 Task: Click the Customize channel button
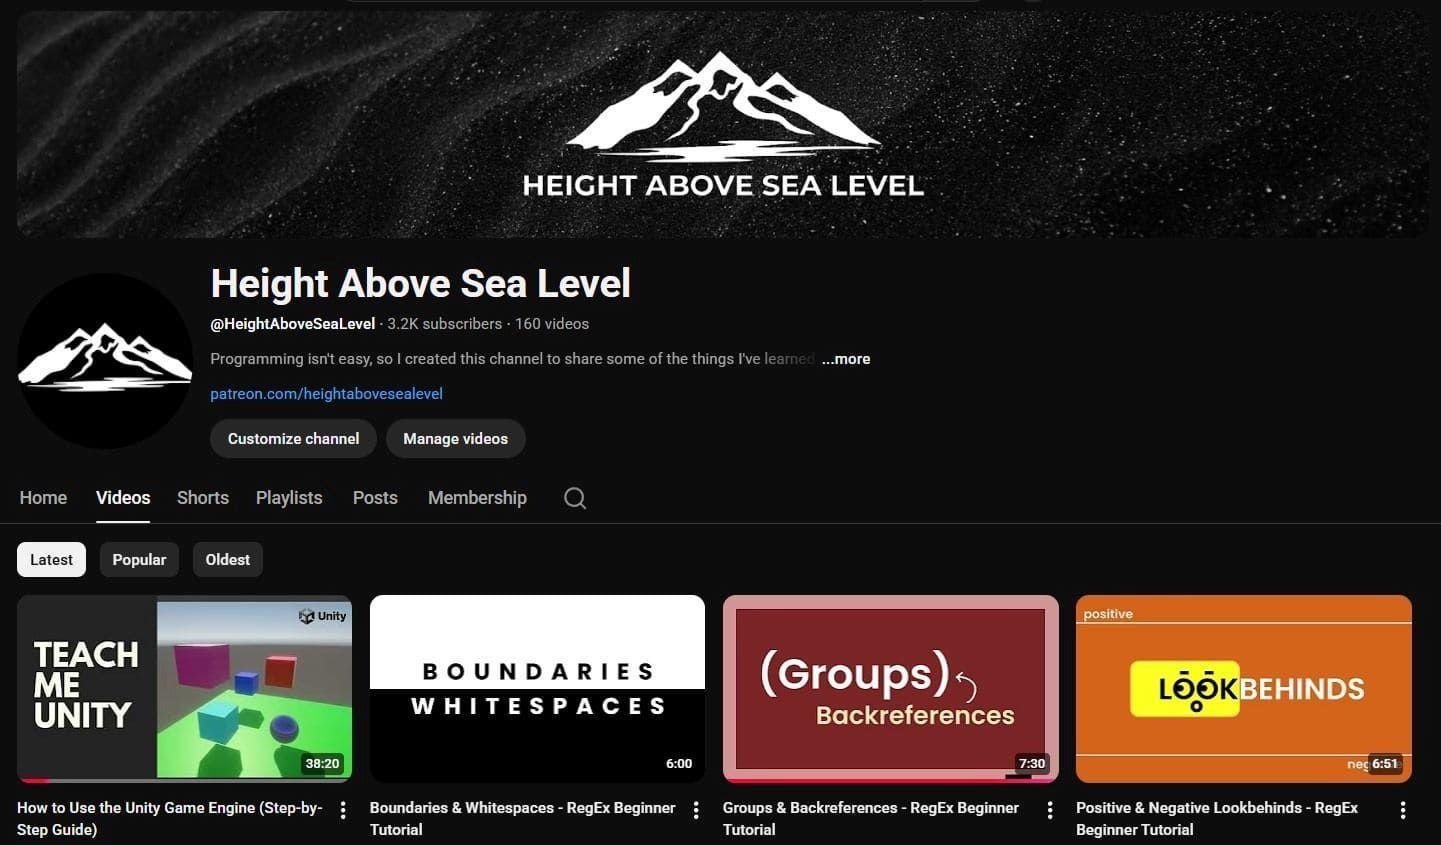coord(293,439)
